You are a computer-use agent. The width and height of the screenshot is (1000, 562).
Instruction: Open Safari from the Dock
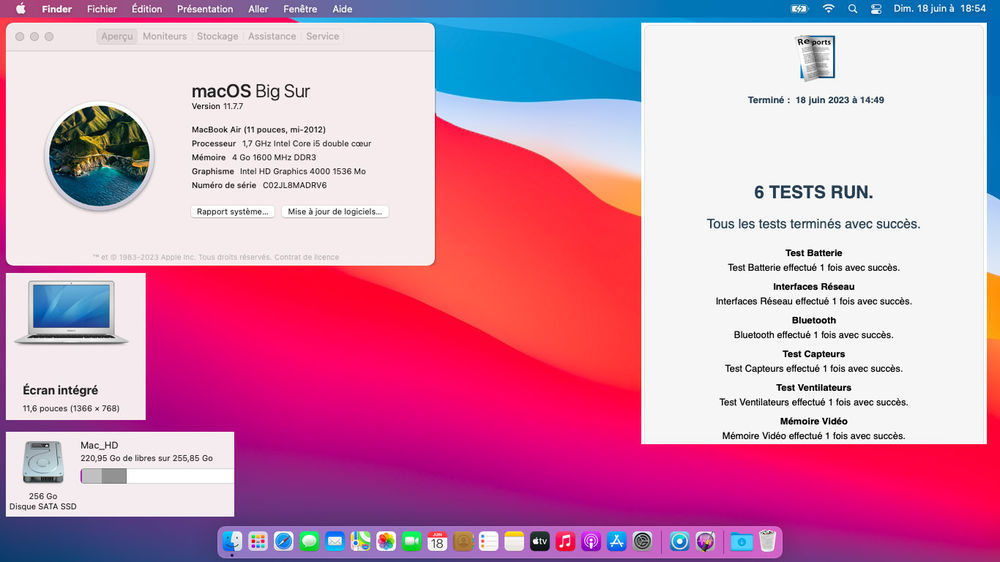(x=284, y=541)
